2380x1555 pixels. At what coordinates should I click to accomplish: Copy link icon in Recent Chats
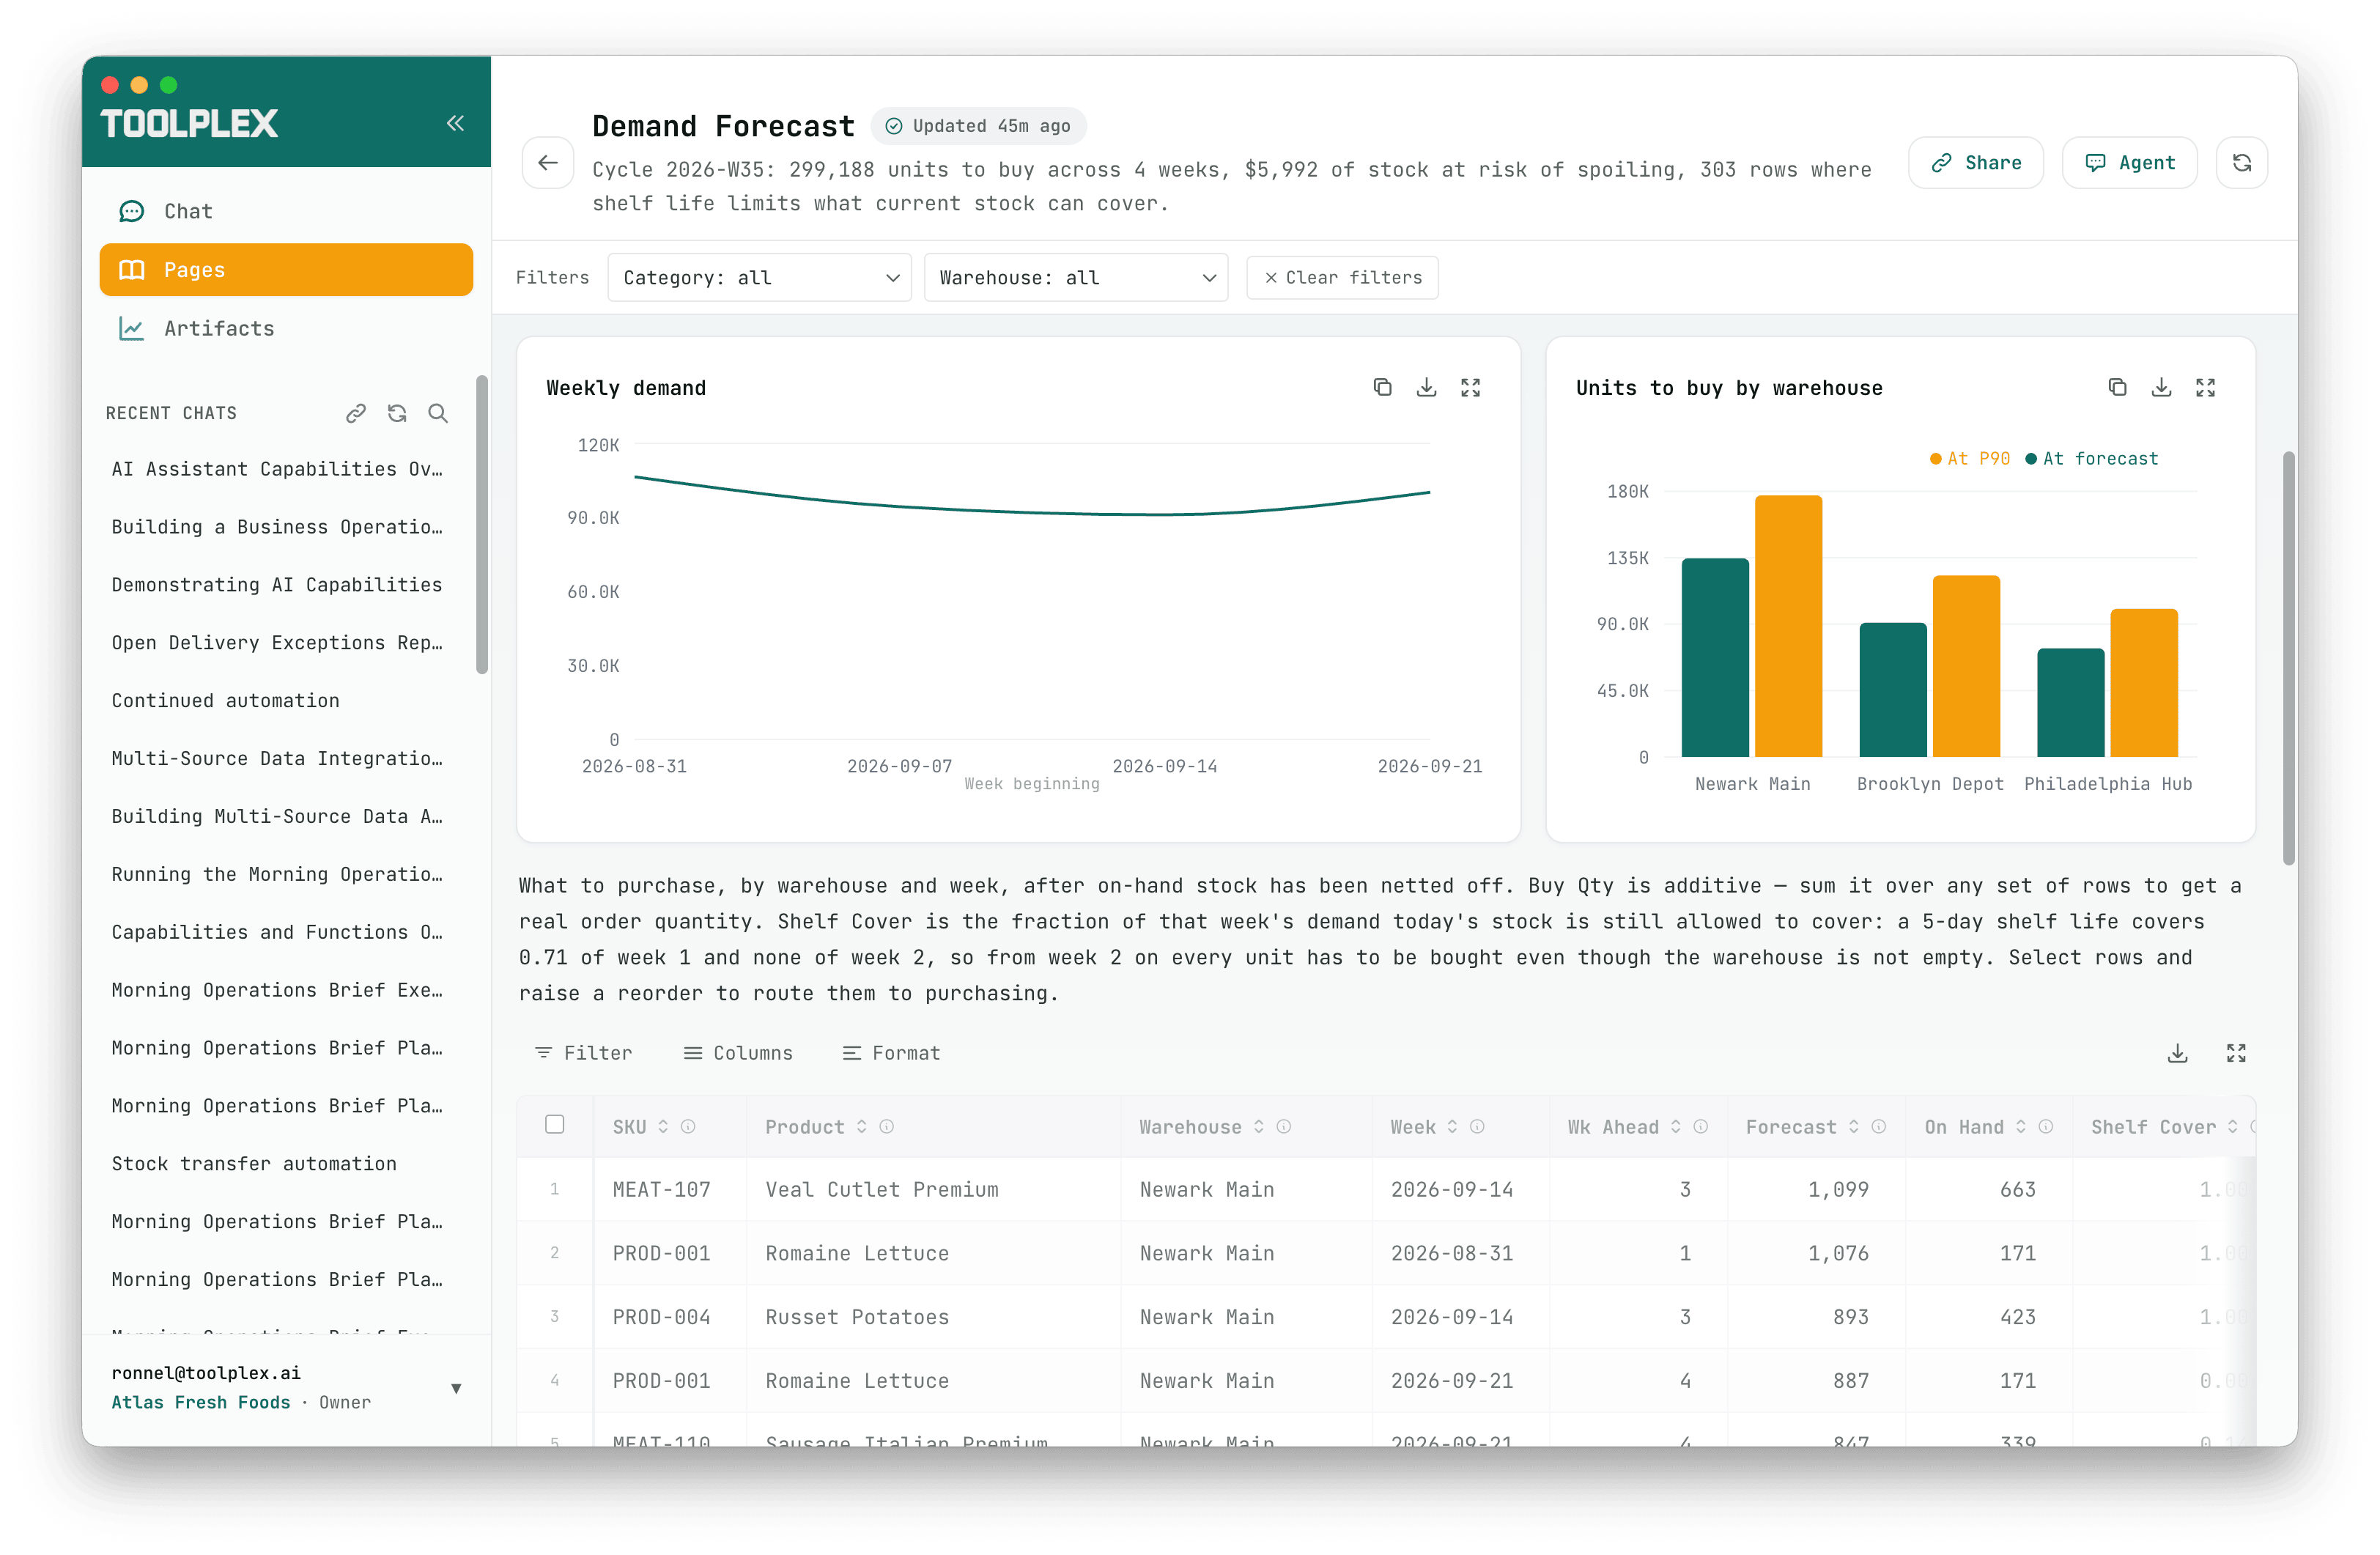356,413
